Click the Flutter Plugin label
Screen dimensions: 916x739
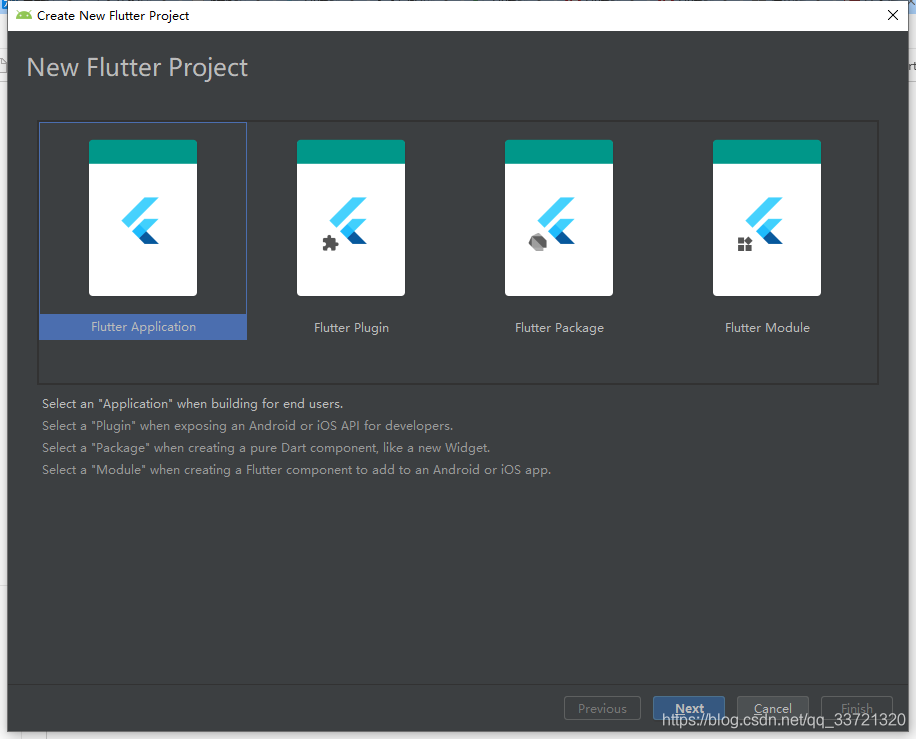[351, 328]
